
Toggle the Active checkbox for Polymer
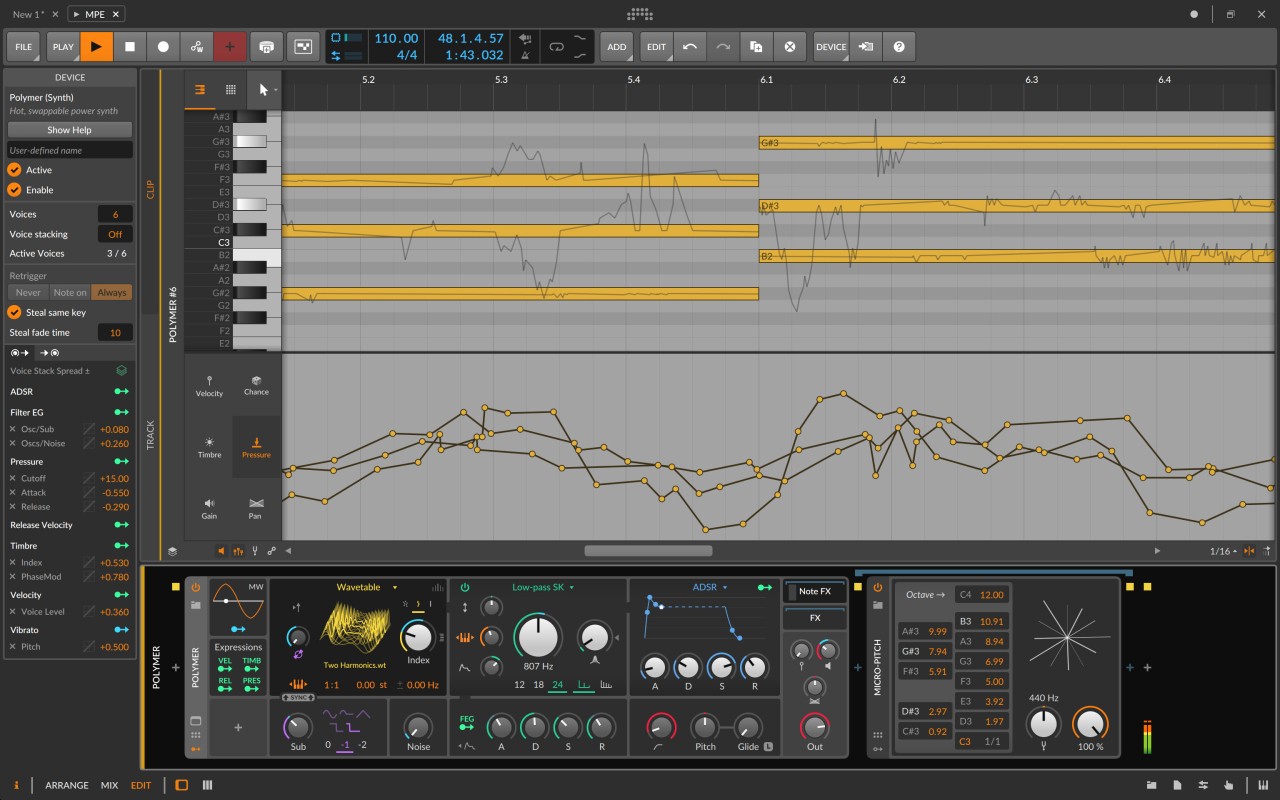pyautogui.click(x=14, y=170)
